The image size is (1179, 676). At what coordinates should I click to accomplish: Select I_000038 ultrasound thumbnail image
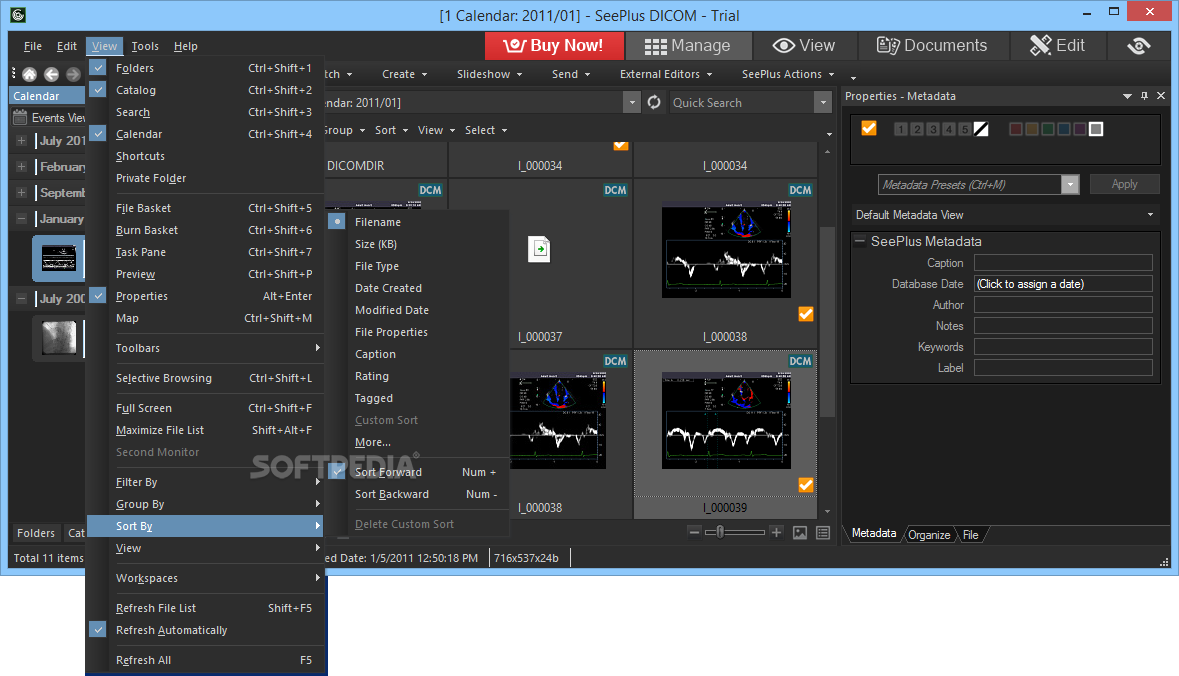tap(726, 252)
